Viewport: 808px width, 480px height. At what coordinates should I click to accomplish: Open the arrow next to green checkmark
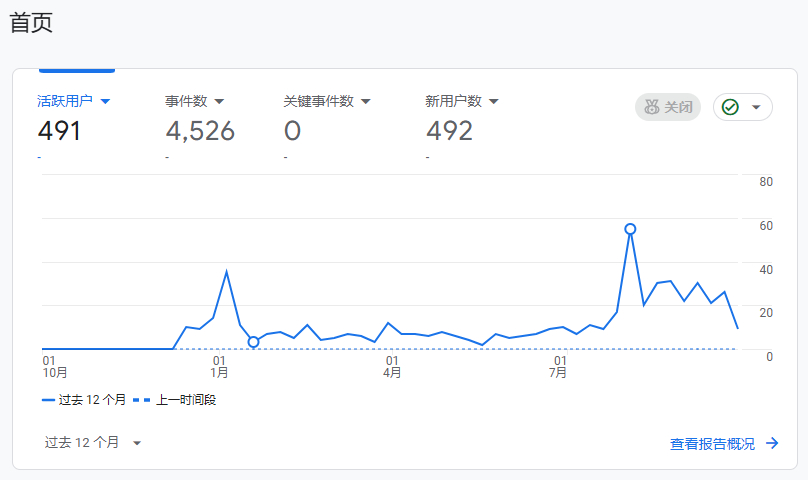click(x=756, y=107)
